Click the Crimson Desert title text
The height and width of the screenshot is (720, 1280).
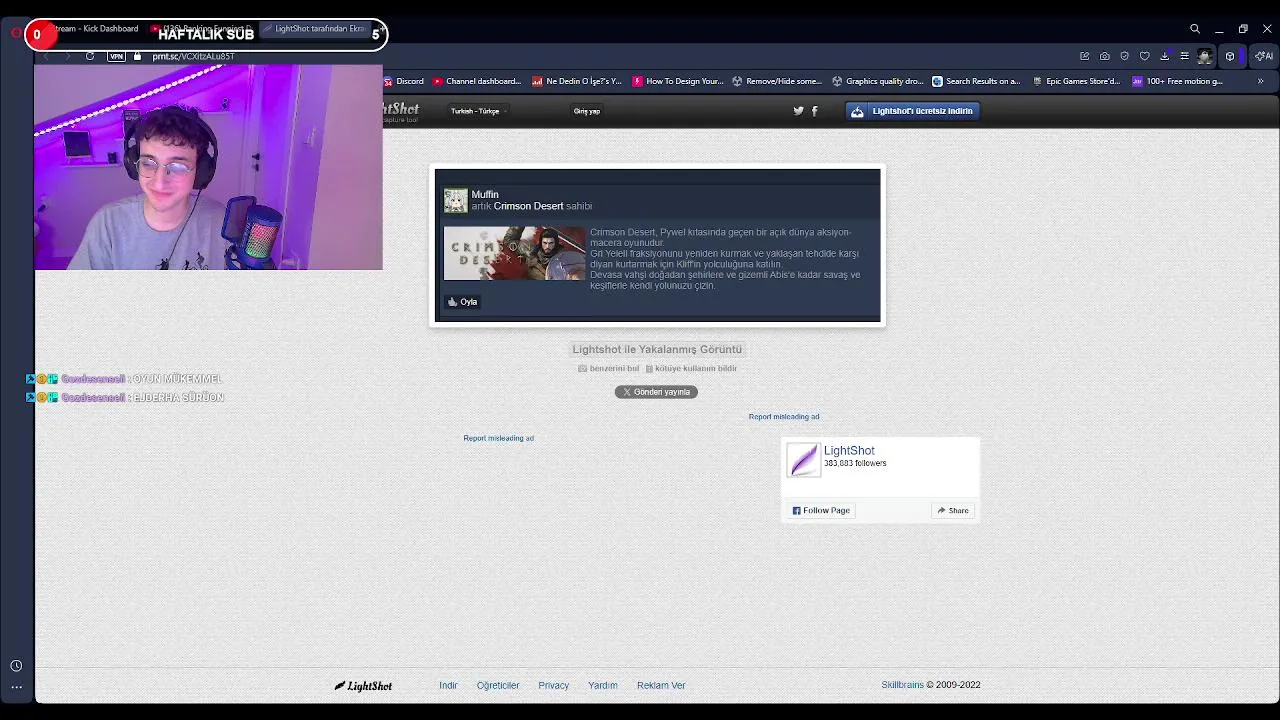(528, 206)
